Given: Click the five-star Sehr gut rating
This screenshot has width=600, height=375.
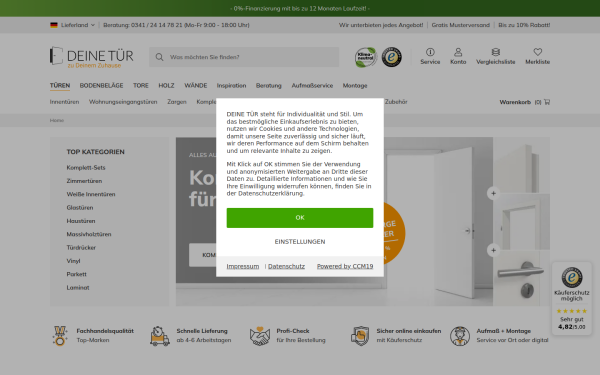Looking at the screenshot, I should pos(572,311).
